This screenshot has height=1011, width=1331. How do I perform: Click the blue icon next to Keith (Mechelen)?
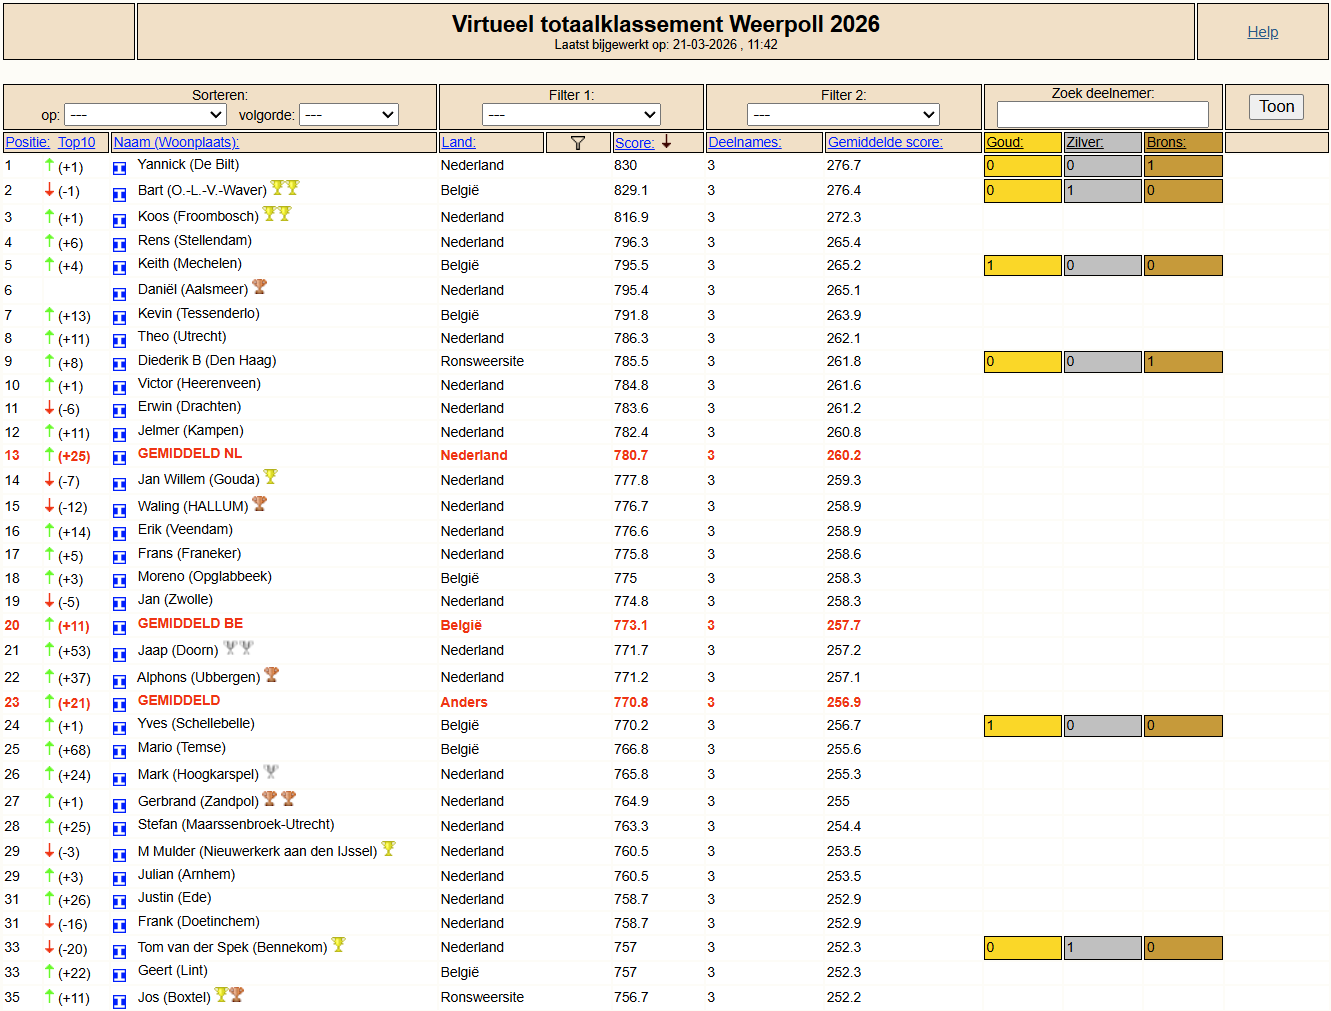119,267
